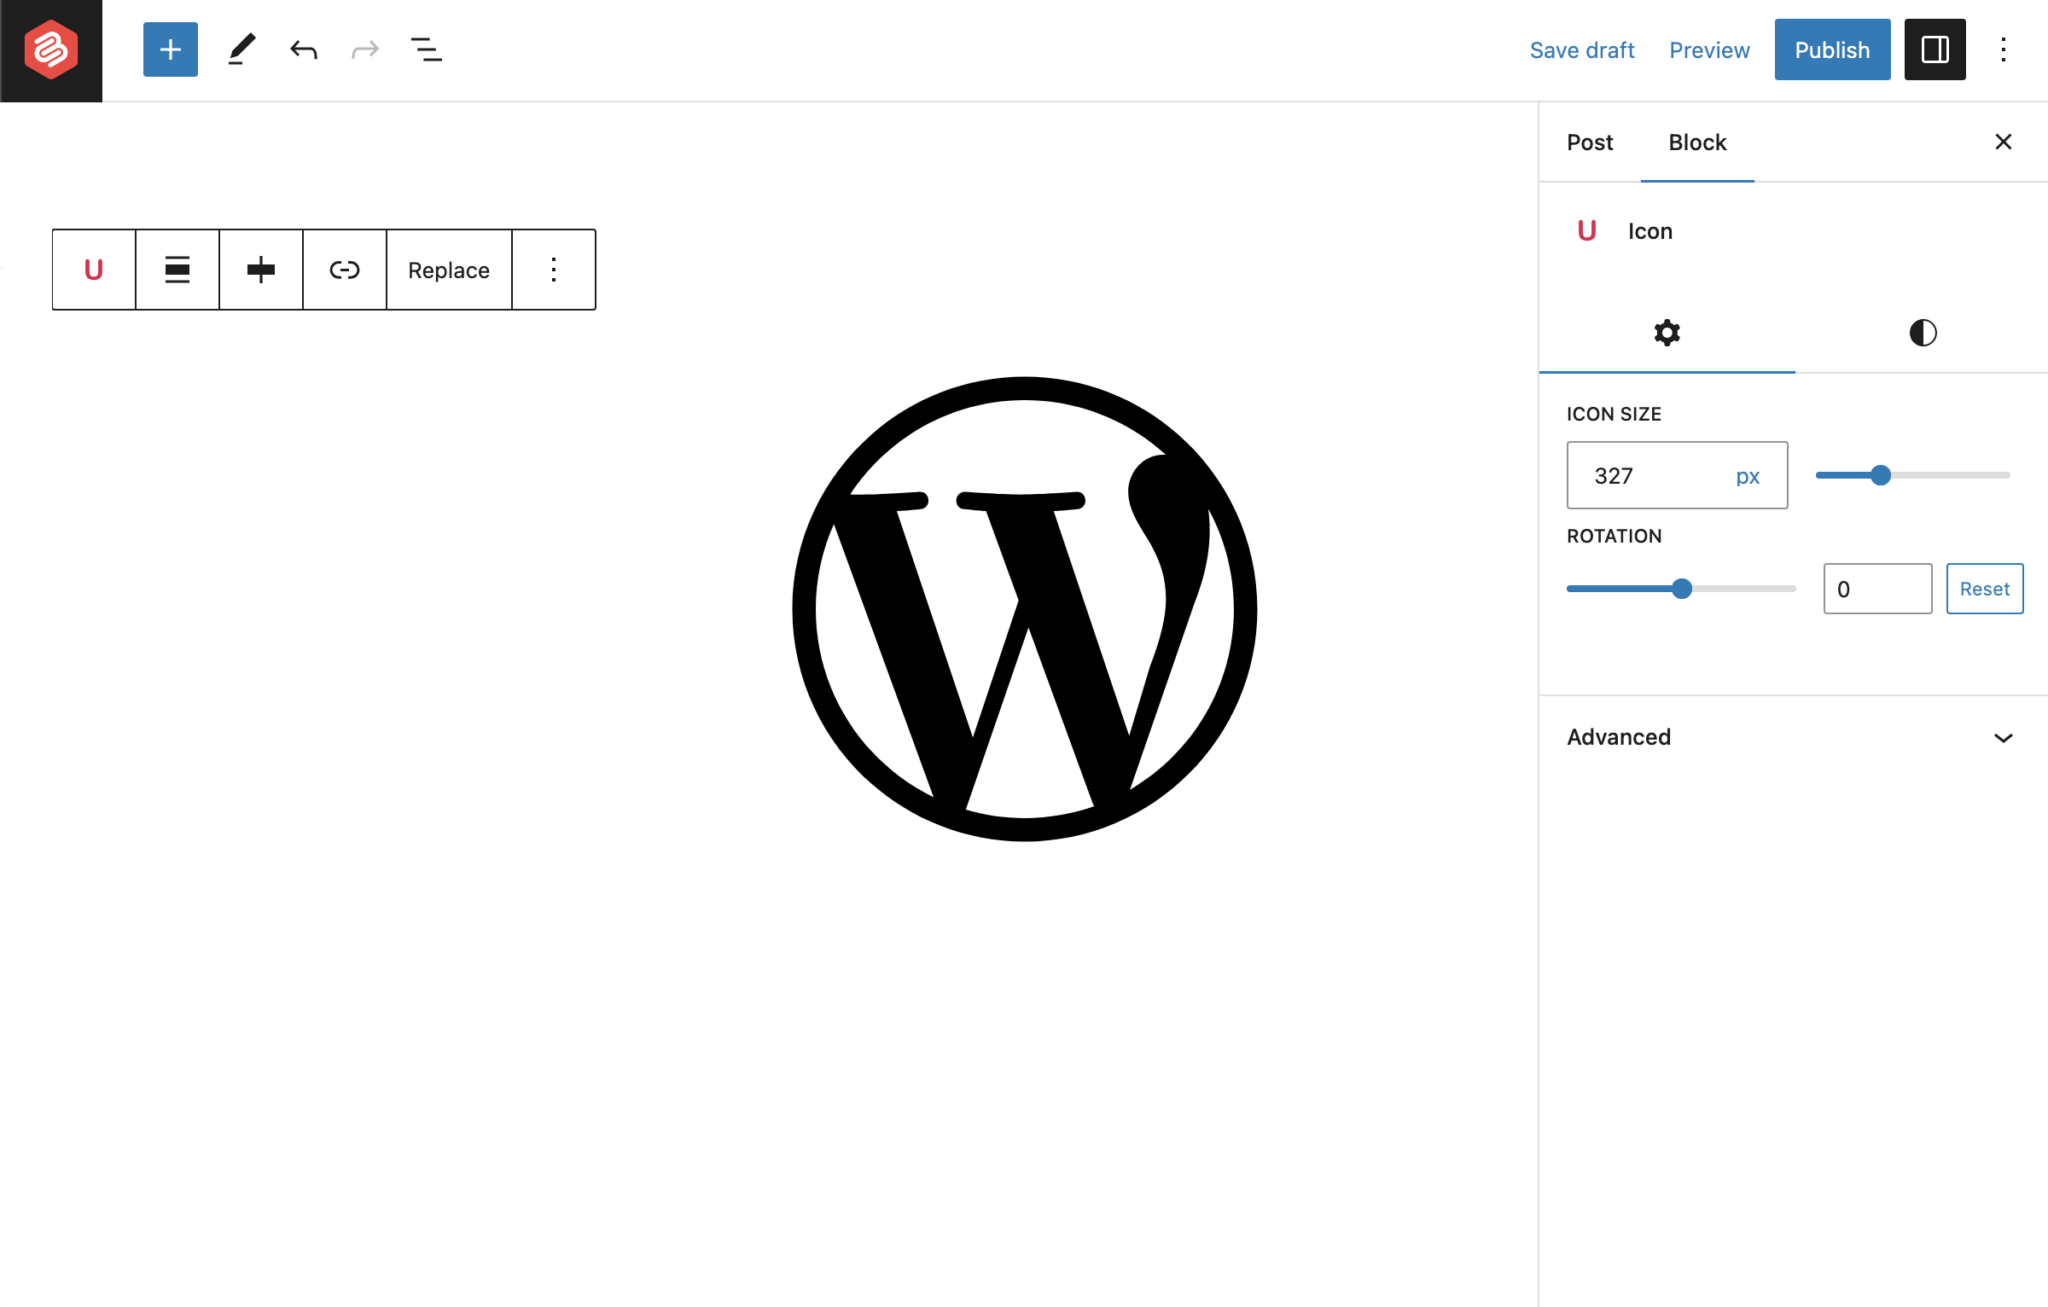This screenshot has height=1307, width=2048.
Task: Click the ICON SIZE label
Action: [x=1613, y=414]
